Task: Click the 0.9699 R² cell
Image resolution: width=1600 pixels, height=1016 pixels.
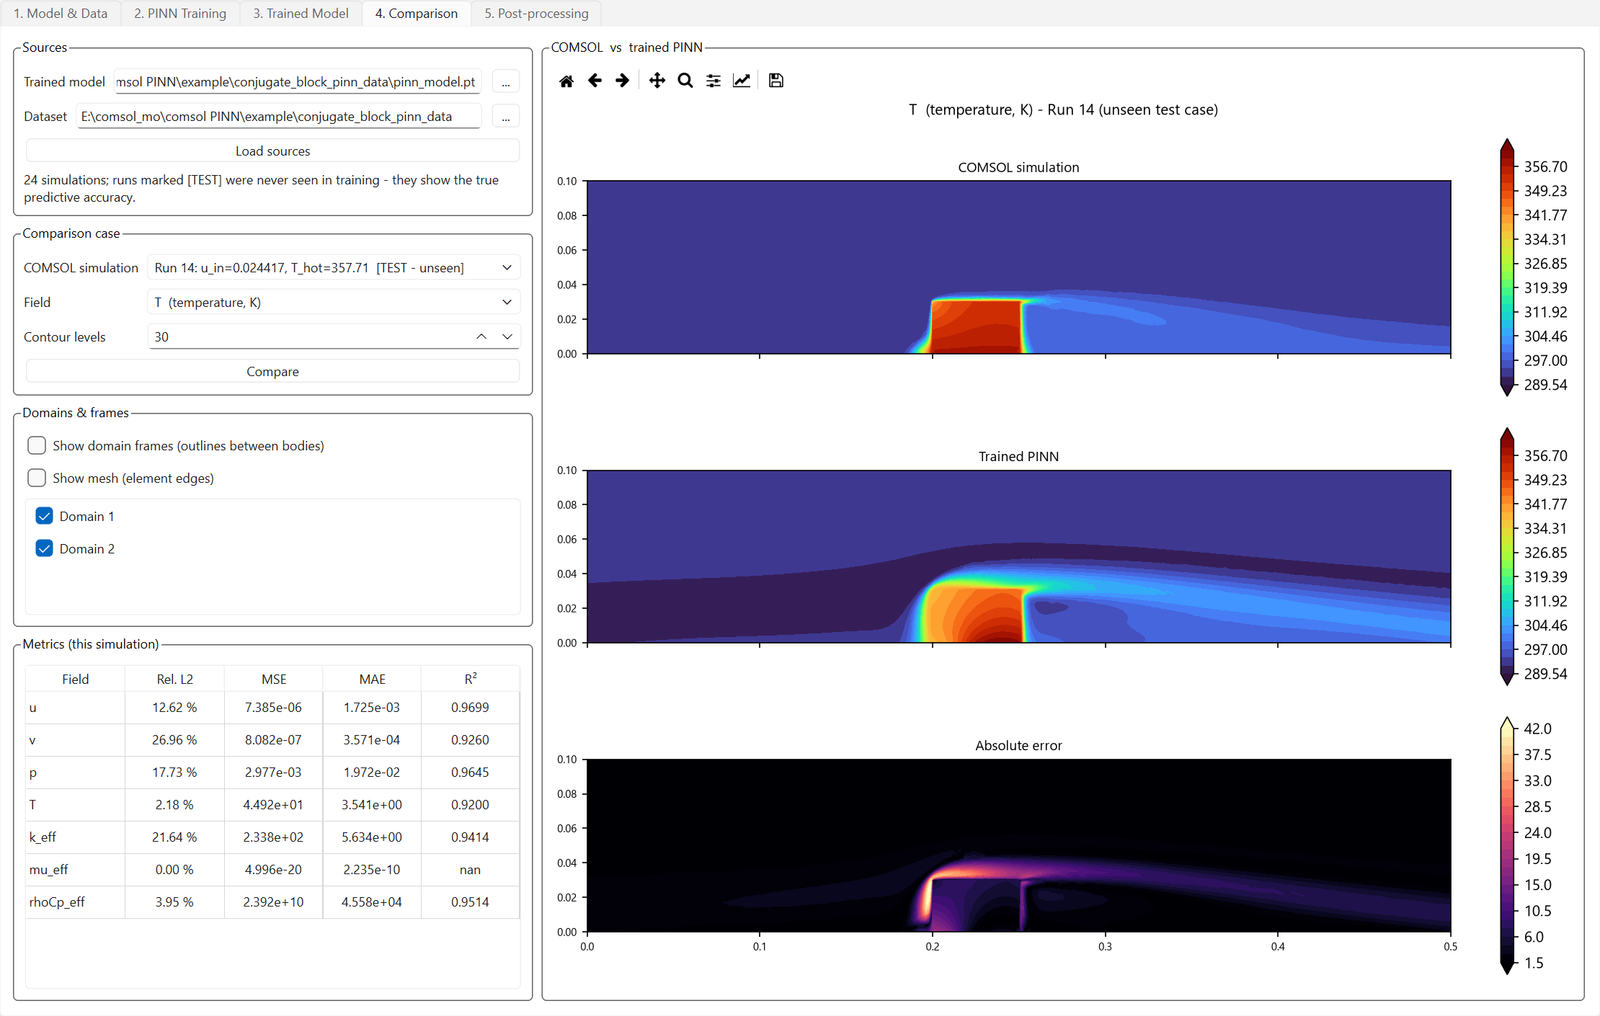Action: pos(470,707)
